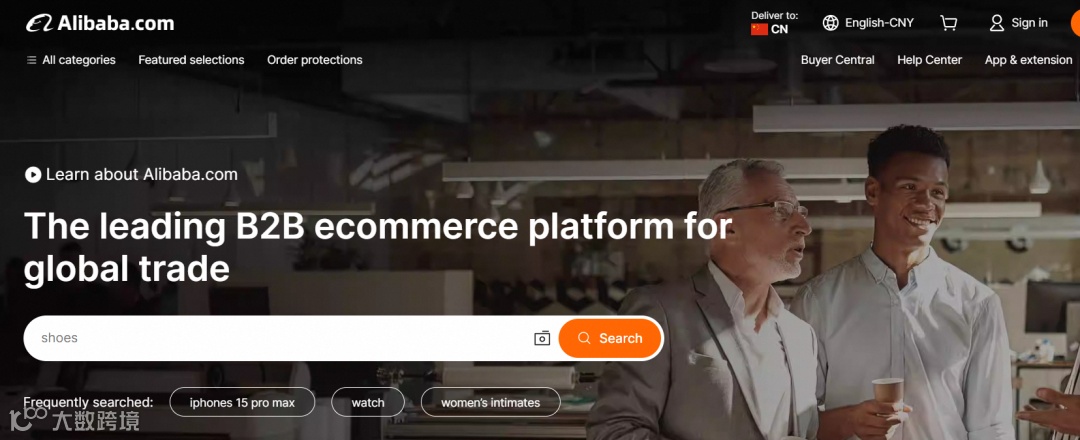The image size is (1080, 440).
Task: Click the hamburger All categories icon
Action: point(31,60)
